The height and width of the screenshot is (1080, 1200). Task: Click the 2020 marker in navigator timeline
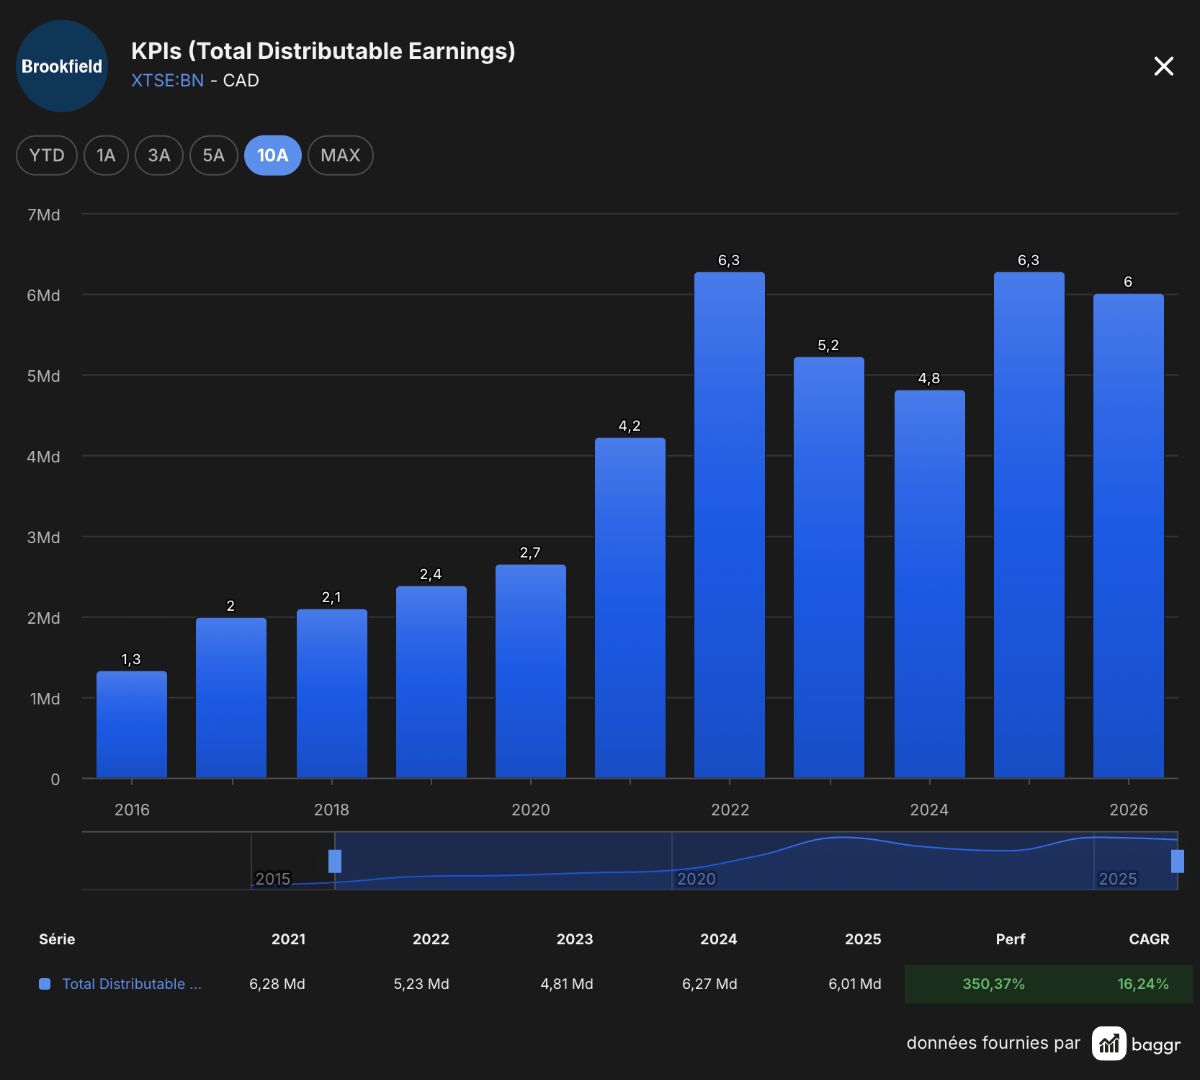(696, 879)
